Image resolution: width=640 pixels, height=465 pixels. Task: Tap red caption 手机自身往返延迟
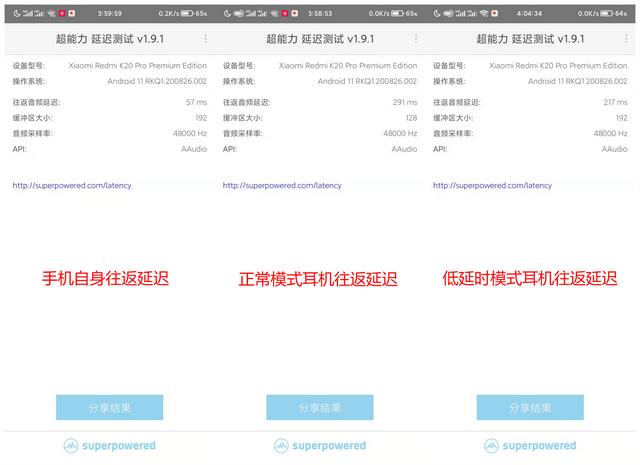(105, 278)
